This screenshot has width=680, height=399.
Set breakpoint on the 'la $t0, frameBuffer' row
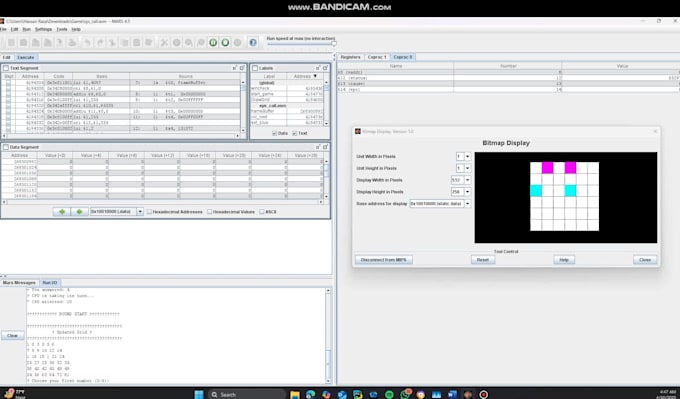[x=8, y=82]
